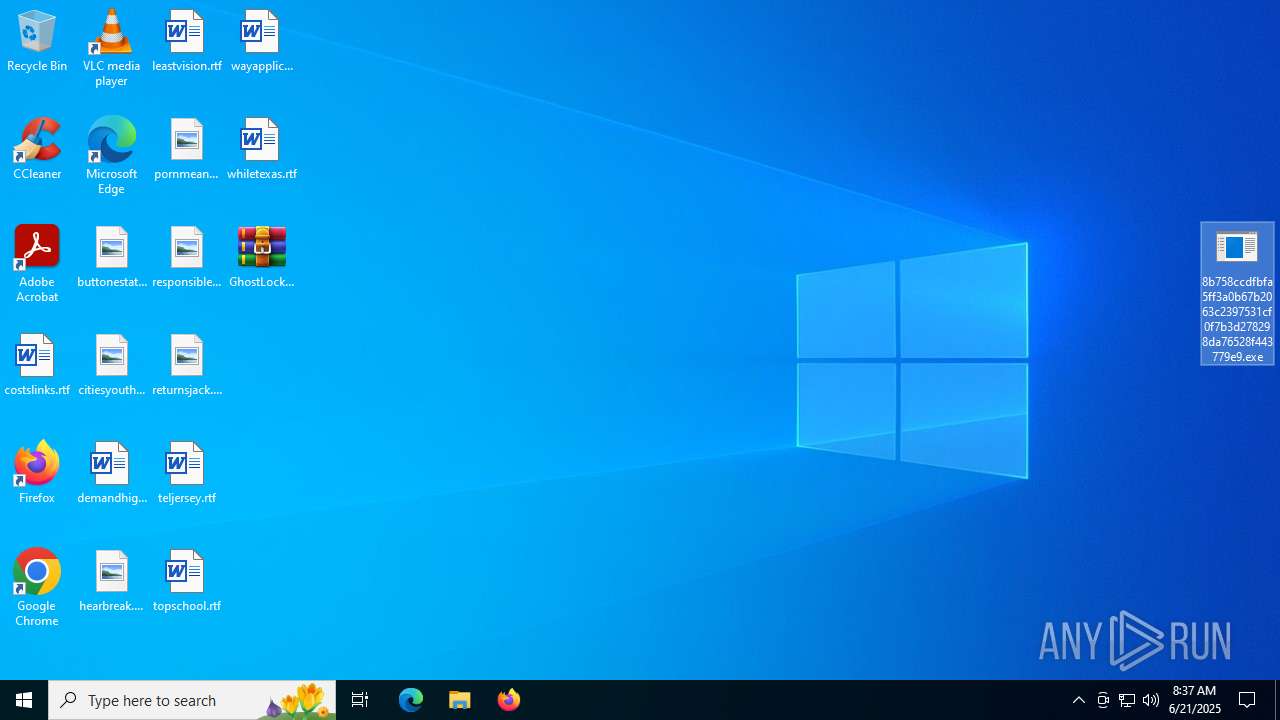
Task: Select the VLC media player shortcut
Action: coord(111,48)
